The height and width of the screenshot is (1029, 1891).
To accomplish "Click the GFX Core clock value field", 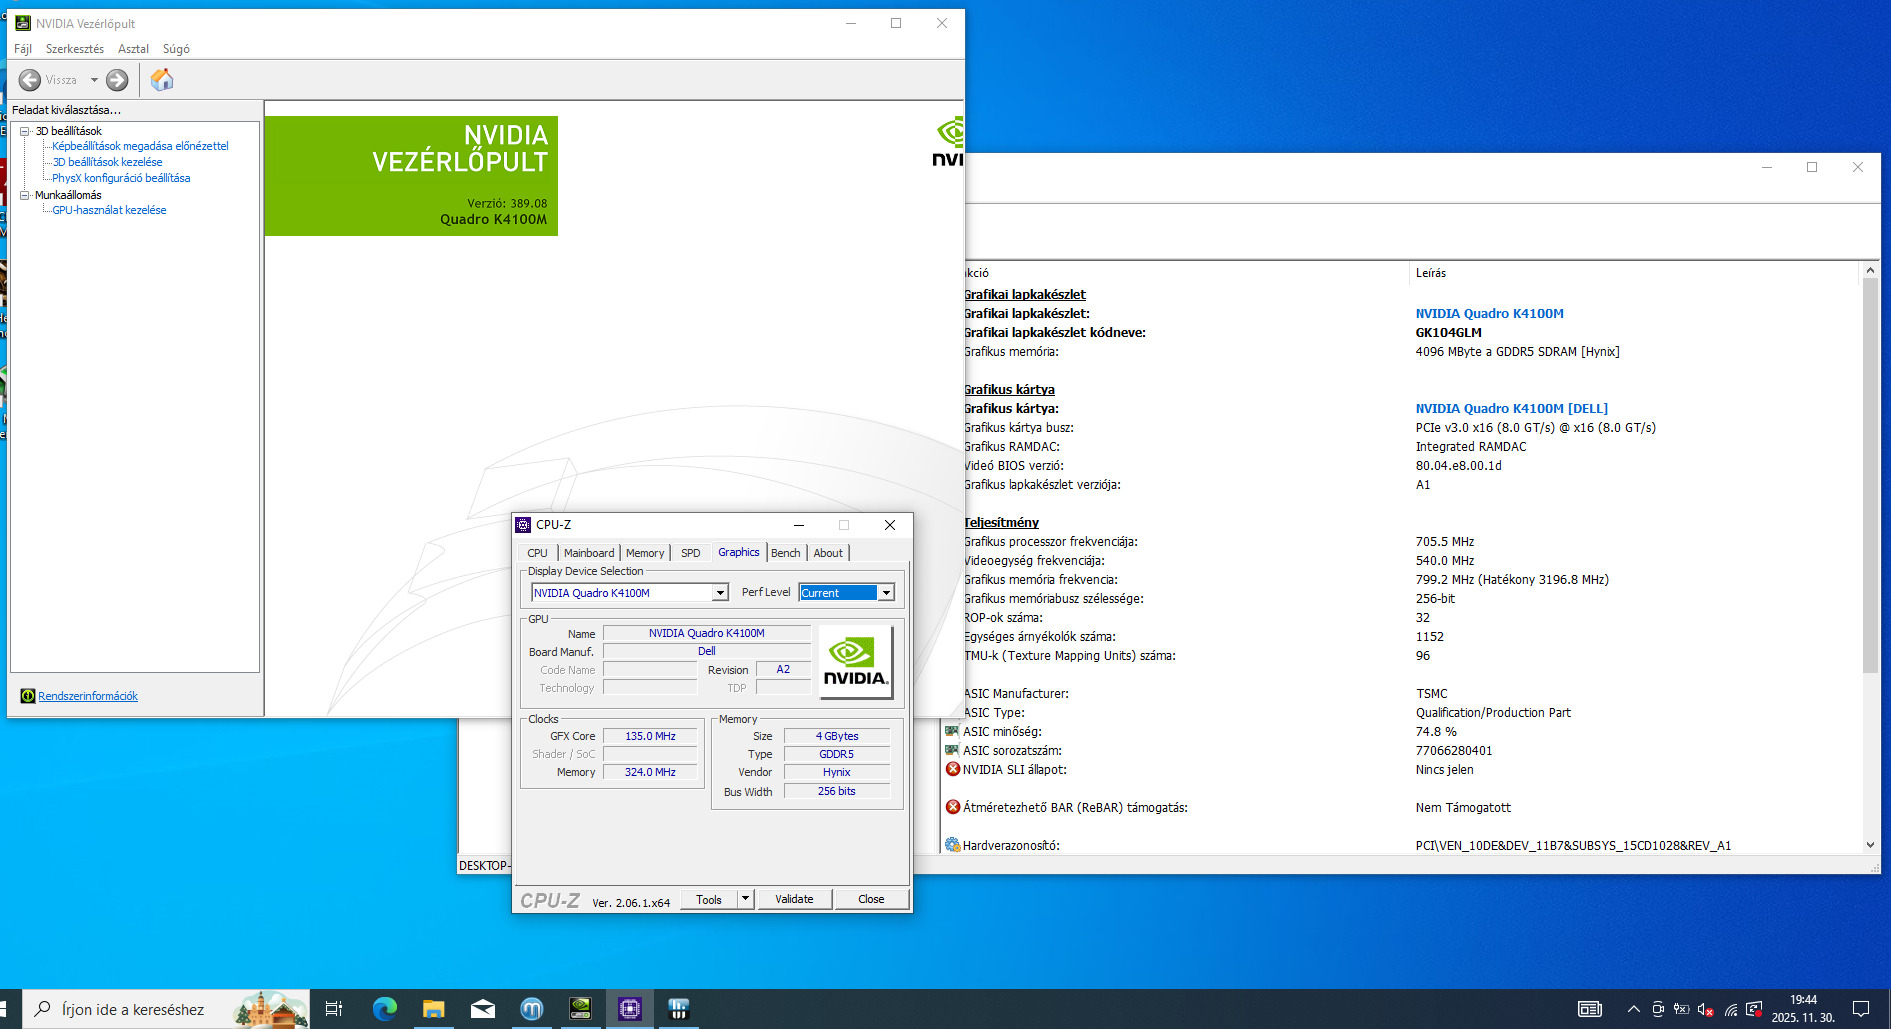I will 650,736.
